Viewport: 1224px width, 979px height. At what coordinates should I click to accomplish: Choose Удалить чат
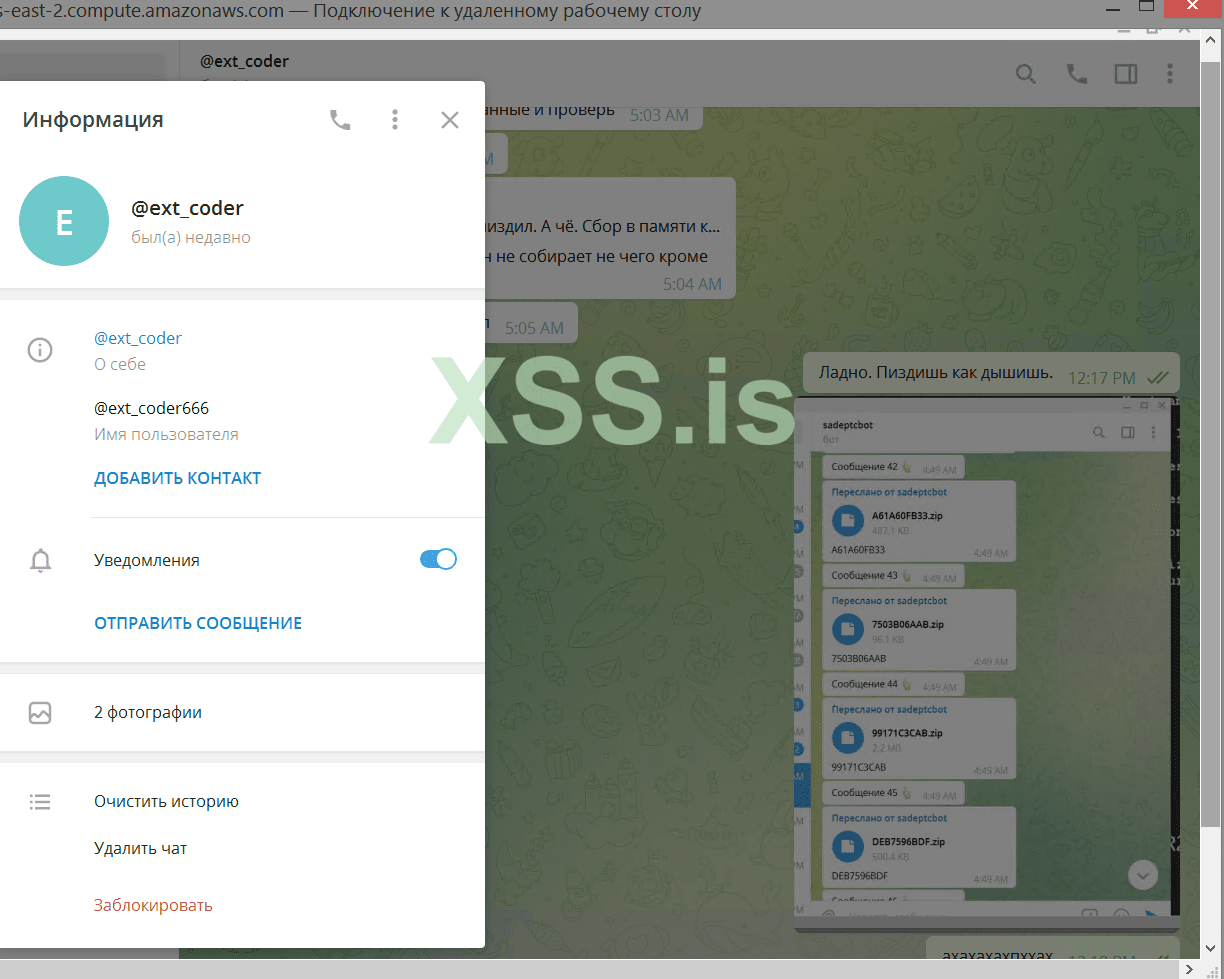point(140,848)
